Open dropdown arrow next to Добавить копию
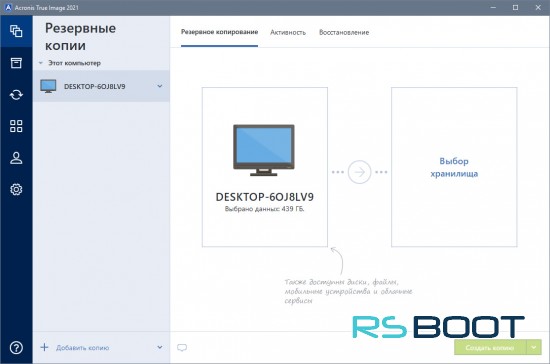Image resolution: width=550 pixels, height=364 pixels. pyautogui.click(x=160, y=348)
